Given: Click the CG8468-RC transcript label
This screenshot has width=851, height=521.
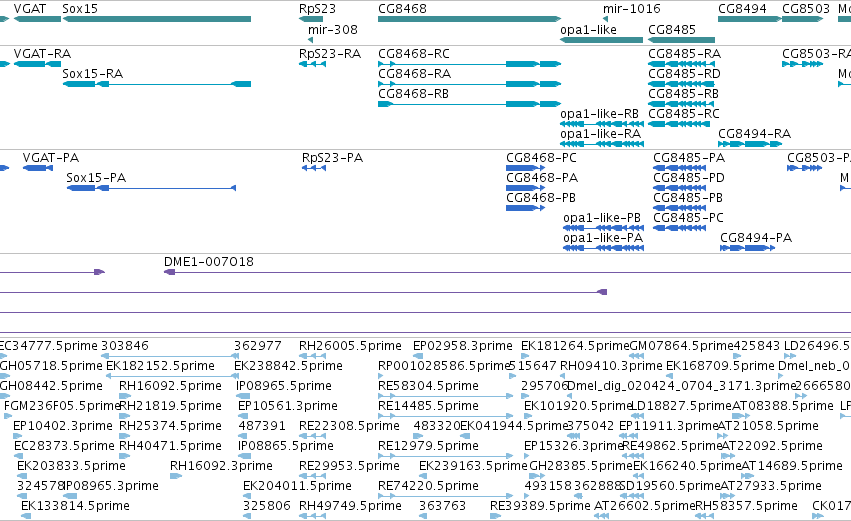Looking at the screenshot, I should pos(414,54).
